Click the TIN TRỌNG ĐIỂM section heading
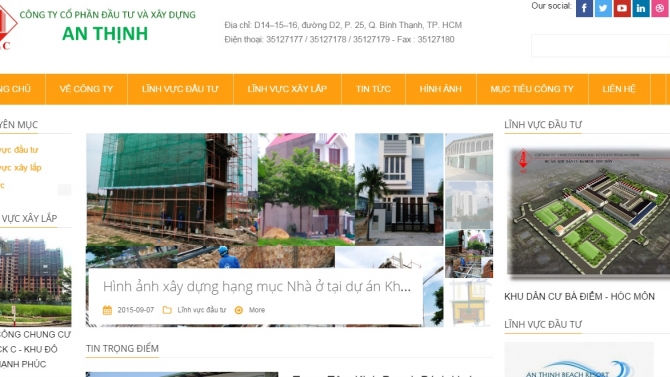 tap(122, 348)
